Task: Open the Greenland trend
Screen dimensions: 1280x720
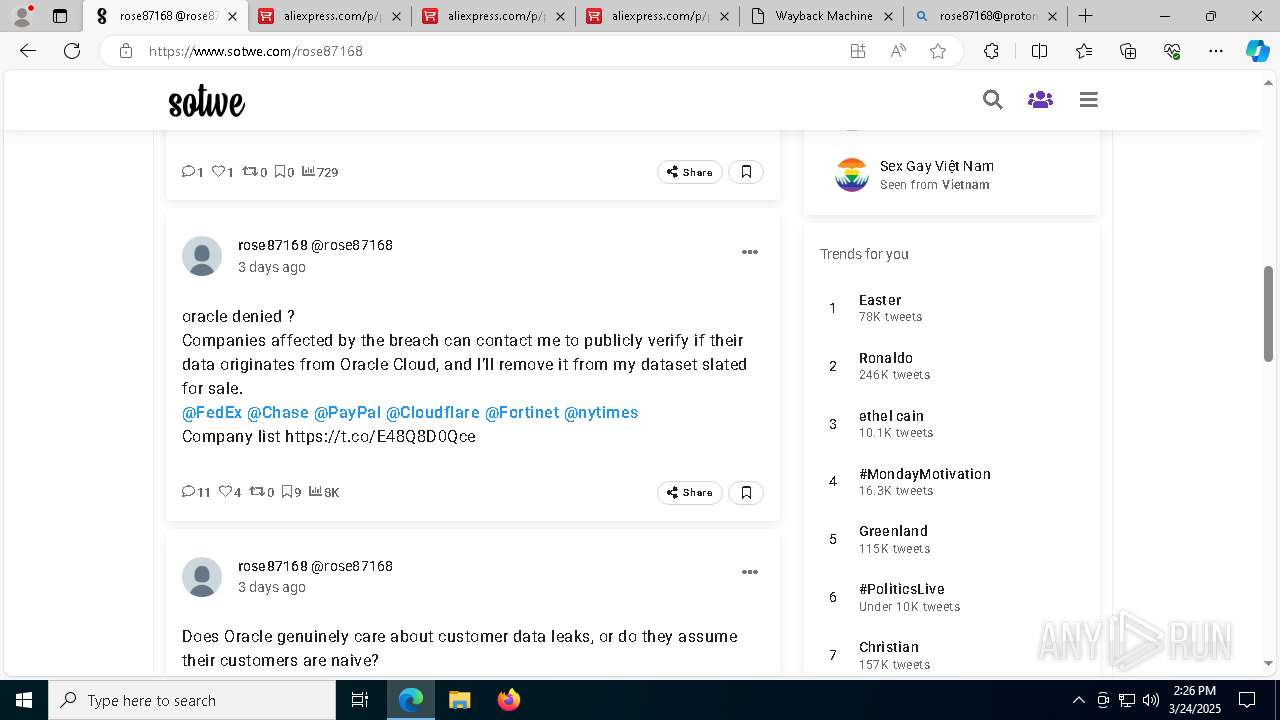Action: [893, 531]
